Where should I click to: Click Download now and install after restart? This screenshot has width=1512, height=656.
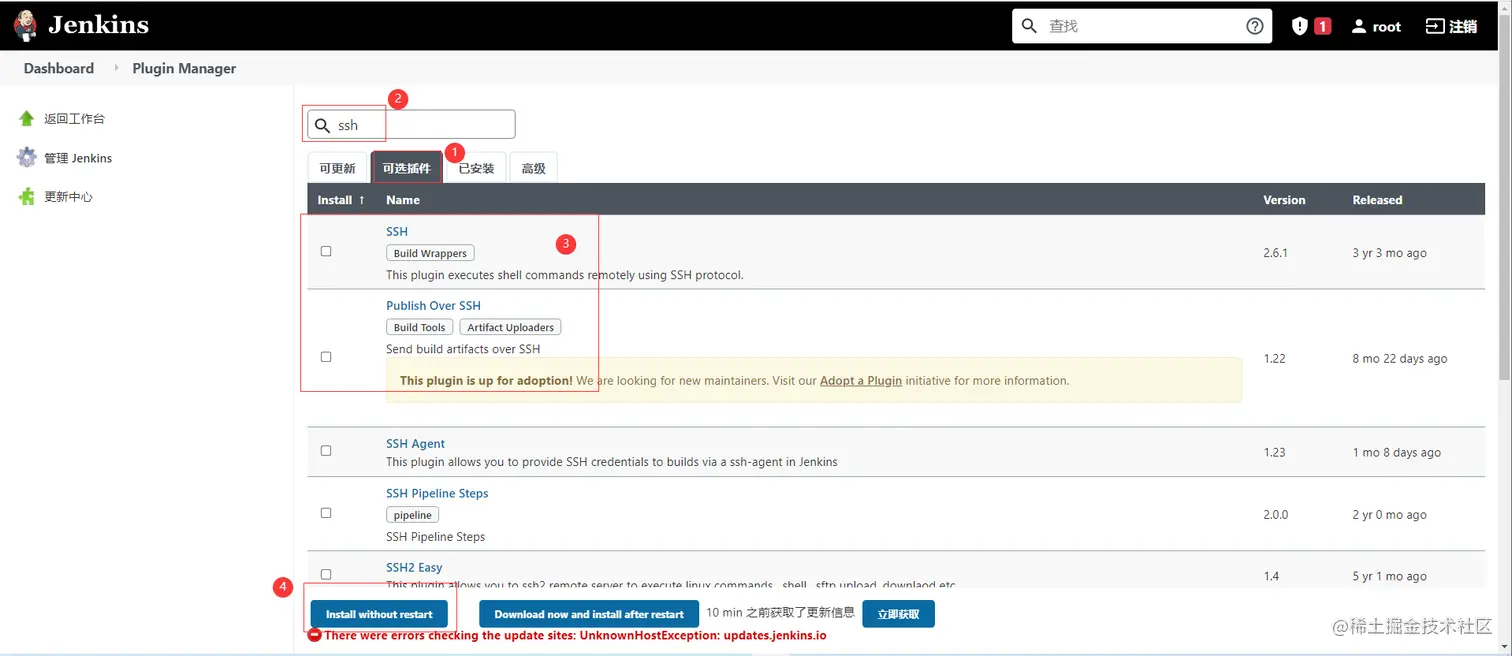click(x=589, y=614)
